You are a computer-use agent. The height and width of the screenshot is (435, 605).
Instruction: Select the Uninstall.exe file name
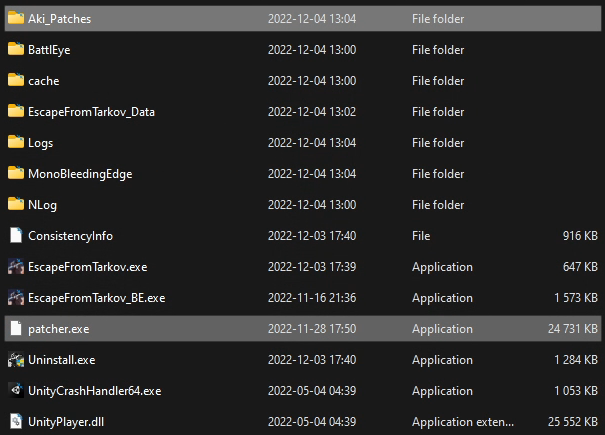[x=62, y=360]
